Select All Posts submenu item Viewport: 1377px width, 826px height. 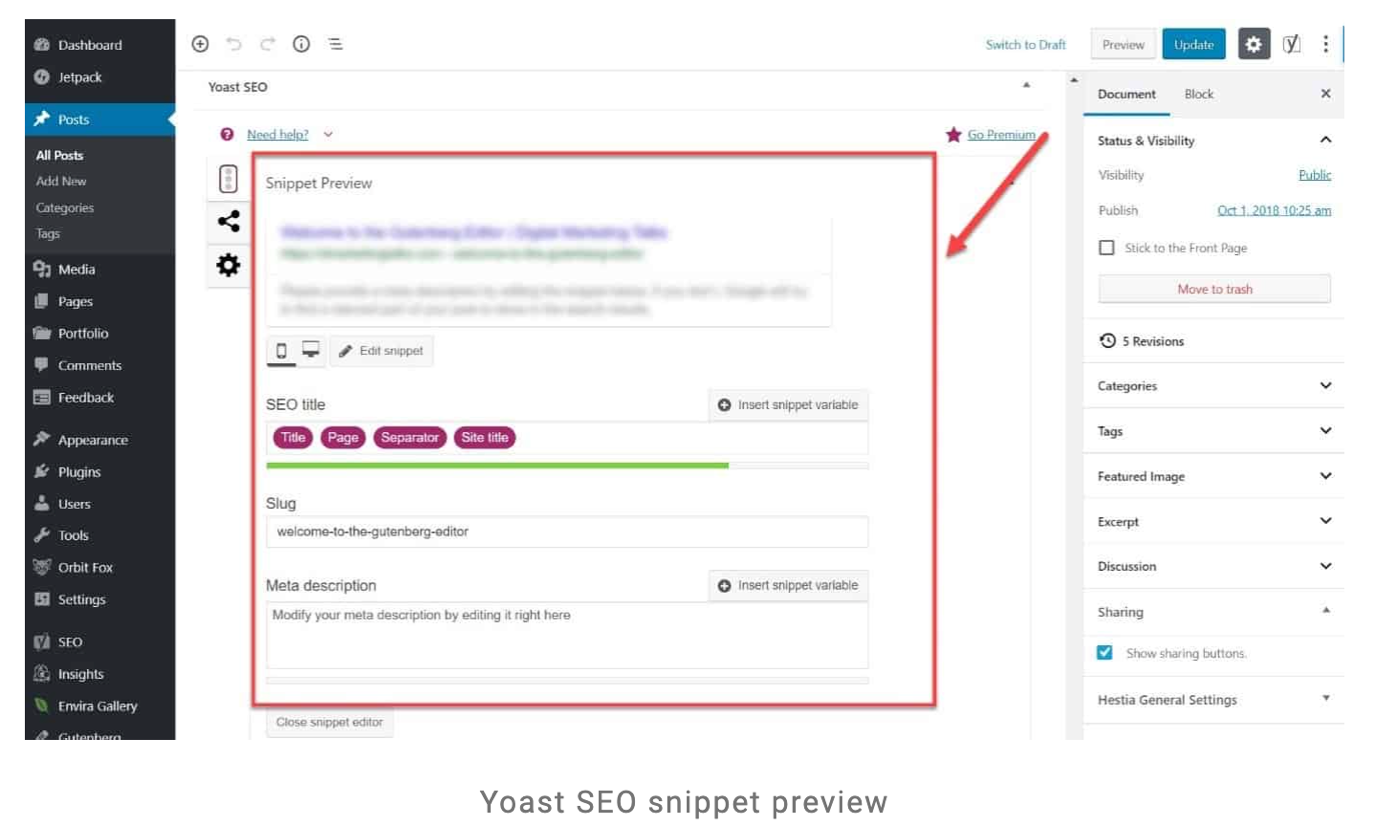tap(60, 155)
